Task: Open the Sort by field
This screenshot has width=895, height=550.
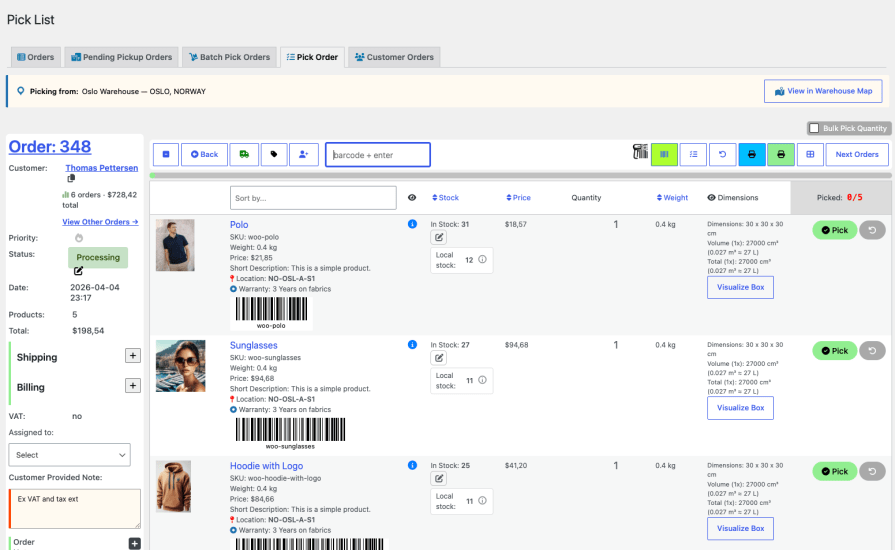Action: click(x=313, y=198)
